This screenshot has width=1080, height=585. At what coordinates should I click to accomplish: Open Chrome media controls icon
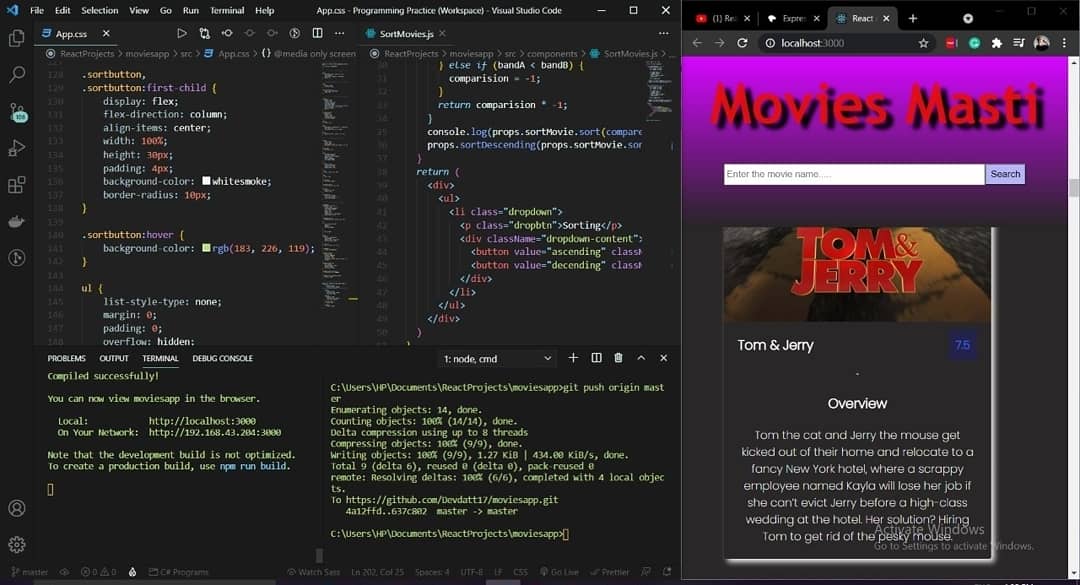1019,43
